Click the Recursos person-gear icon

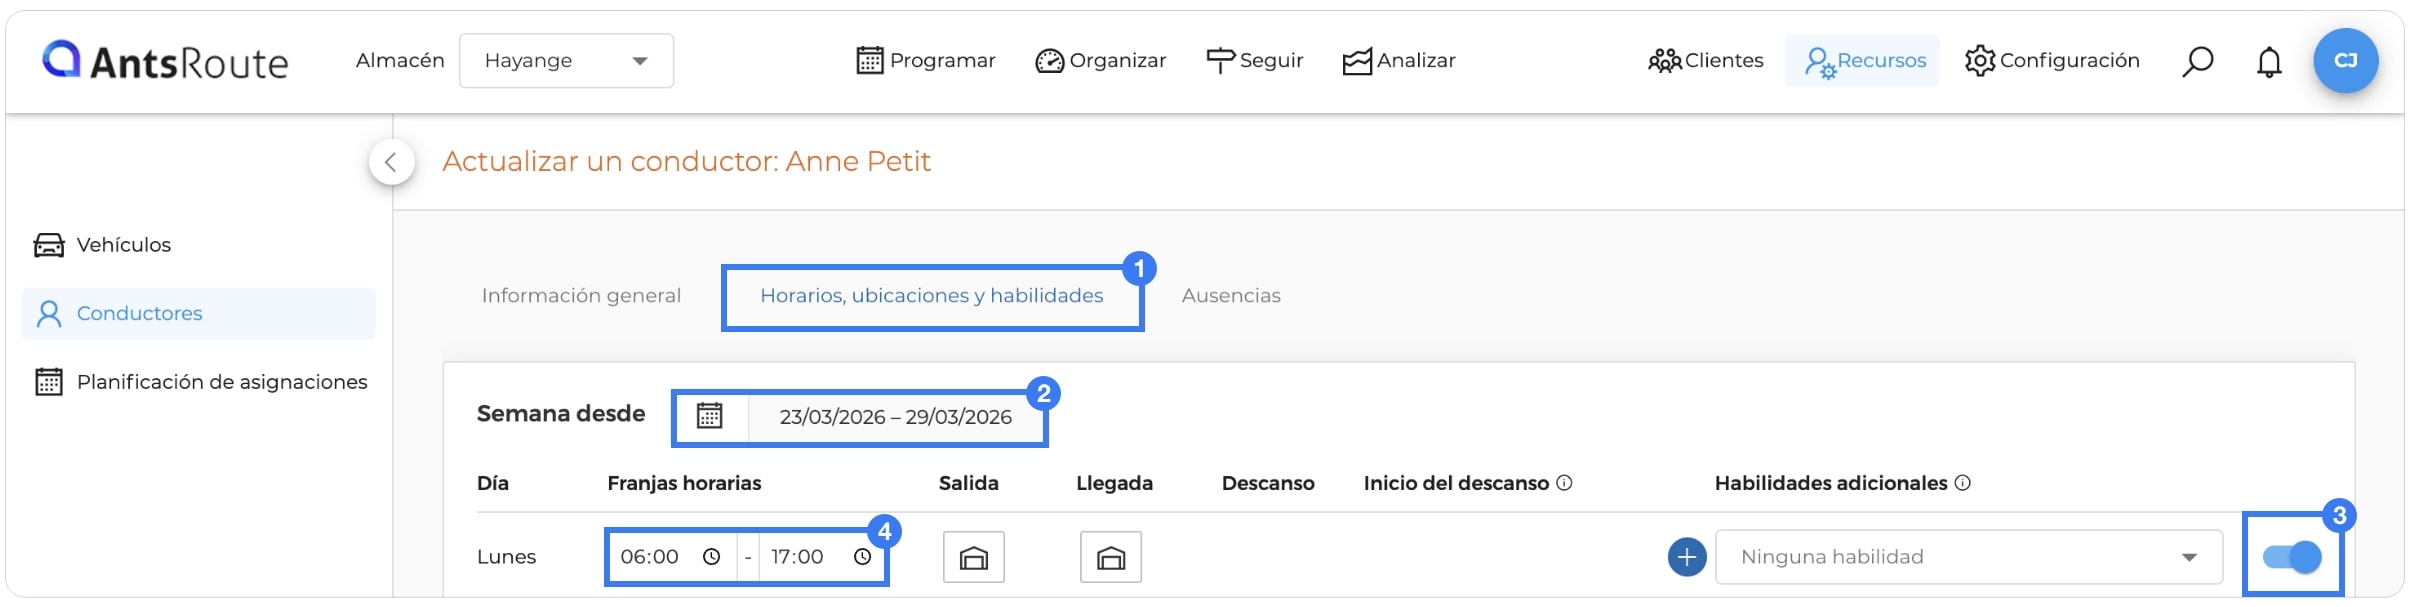coord(1820,63)
